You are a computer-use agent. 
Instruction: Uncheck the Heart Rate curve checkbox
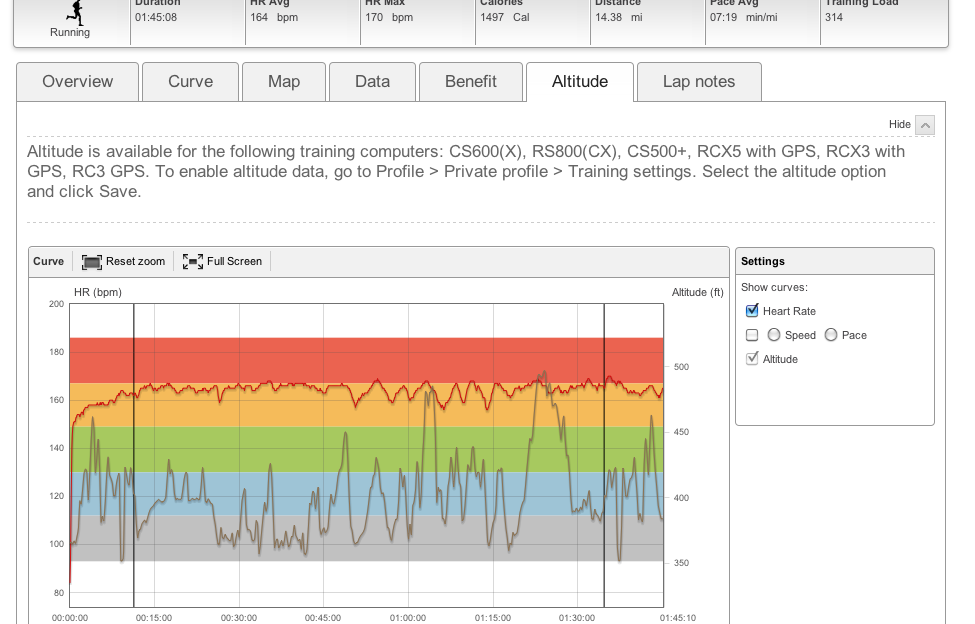[752, 311]
